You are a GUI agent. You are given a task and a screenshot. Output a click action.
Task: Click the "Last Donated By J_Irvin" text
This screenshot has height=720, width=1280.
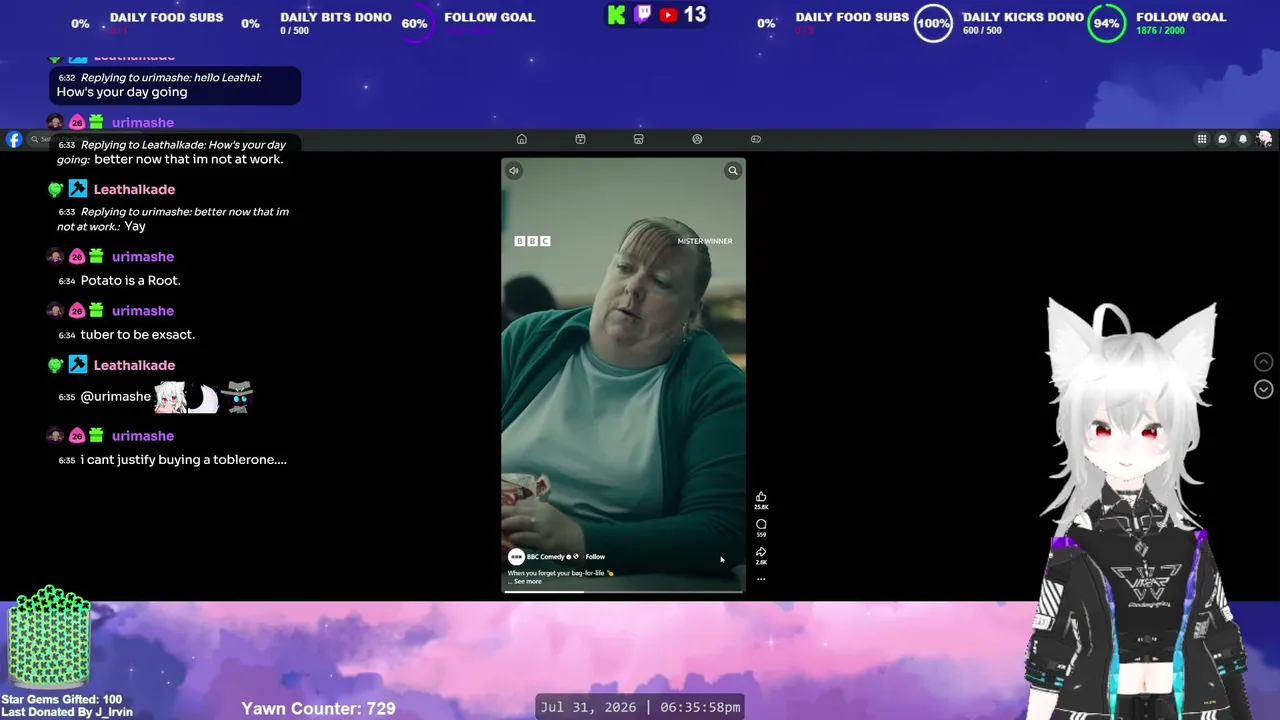[67, 712]
